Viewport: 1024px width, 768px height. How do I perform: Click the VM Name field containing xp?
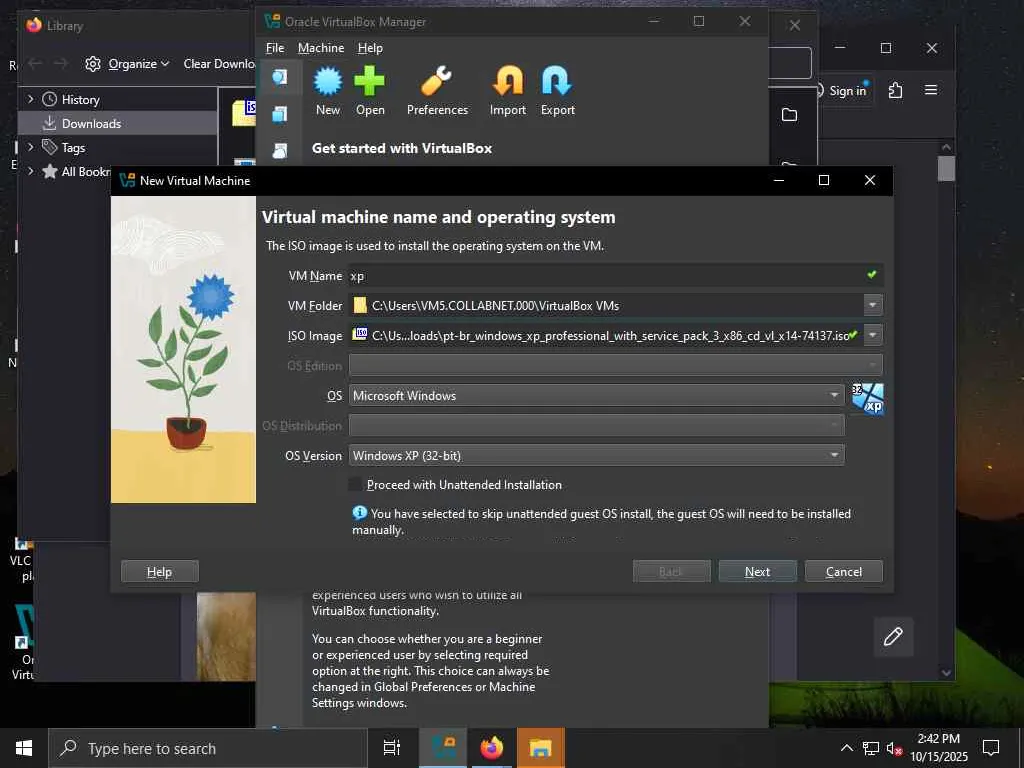click(616, 275)
